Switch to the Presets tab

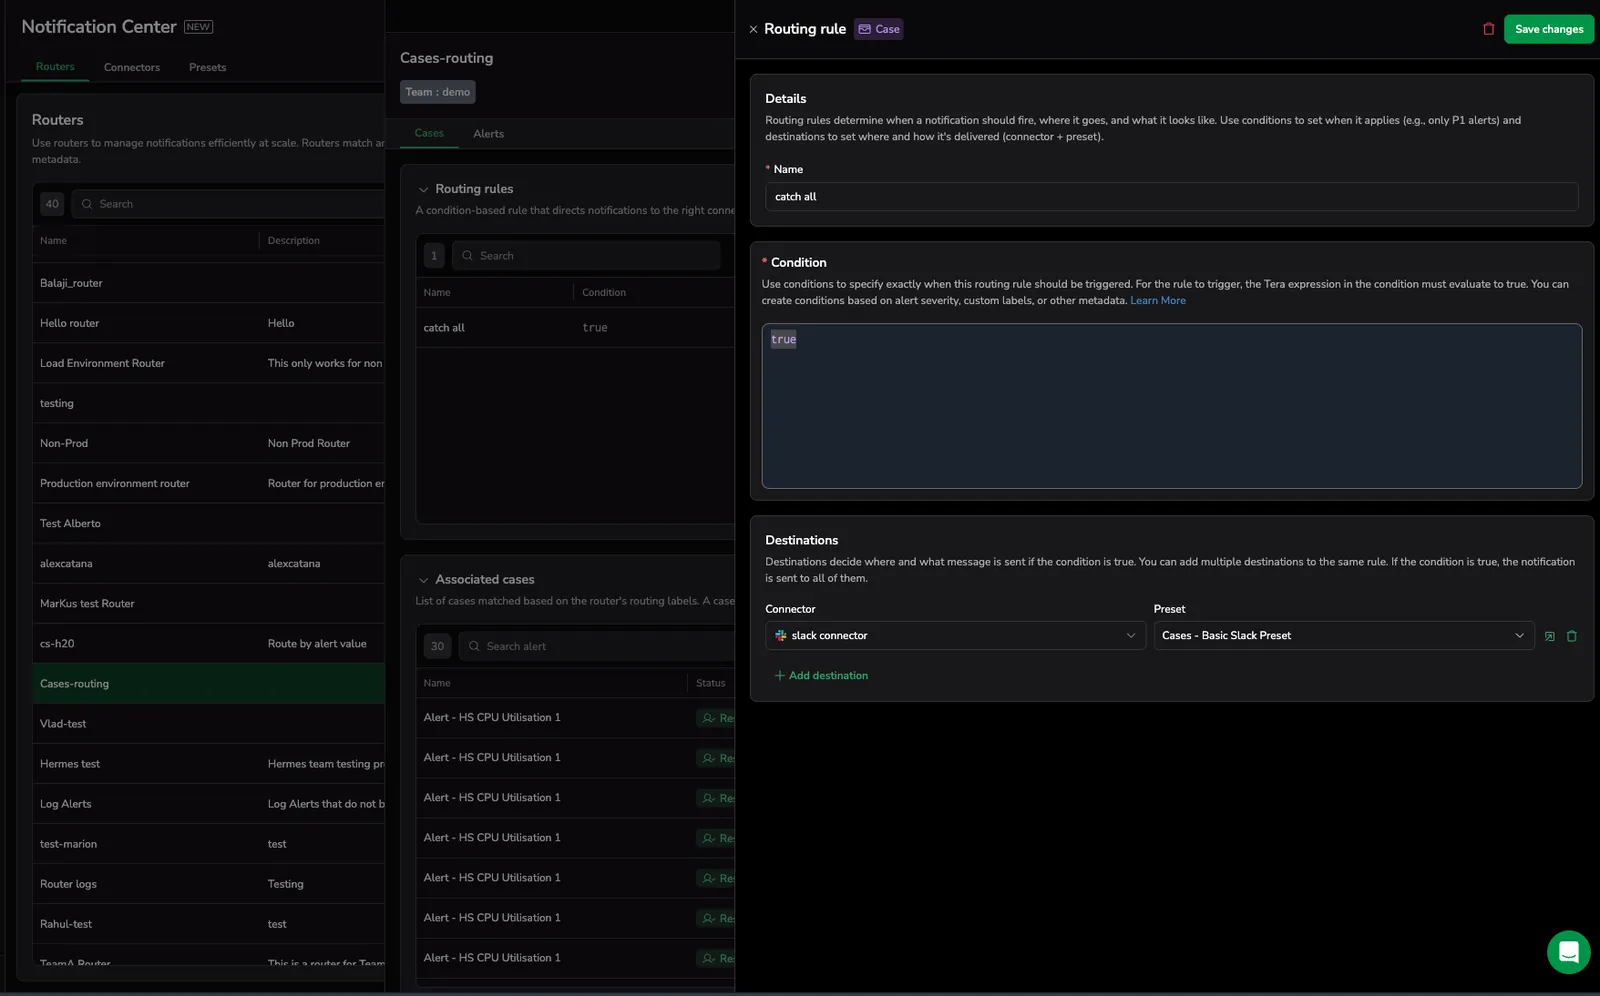point(207,68)
